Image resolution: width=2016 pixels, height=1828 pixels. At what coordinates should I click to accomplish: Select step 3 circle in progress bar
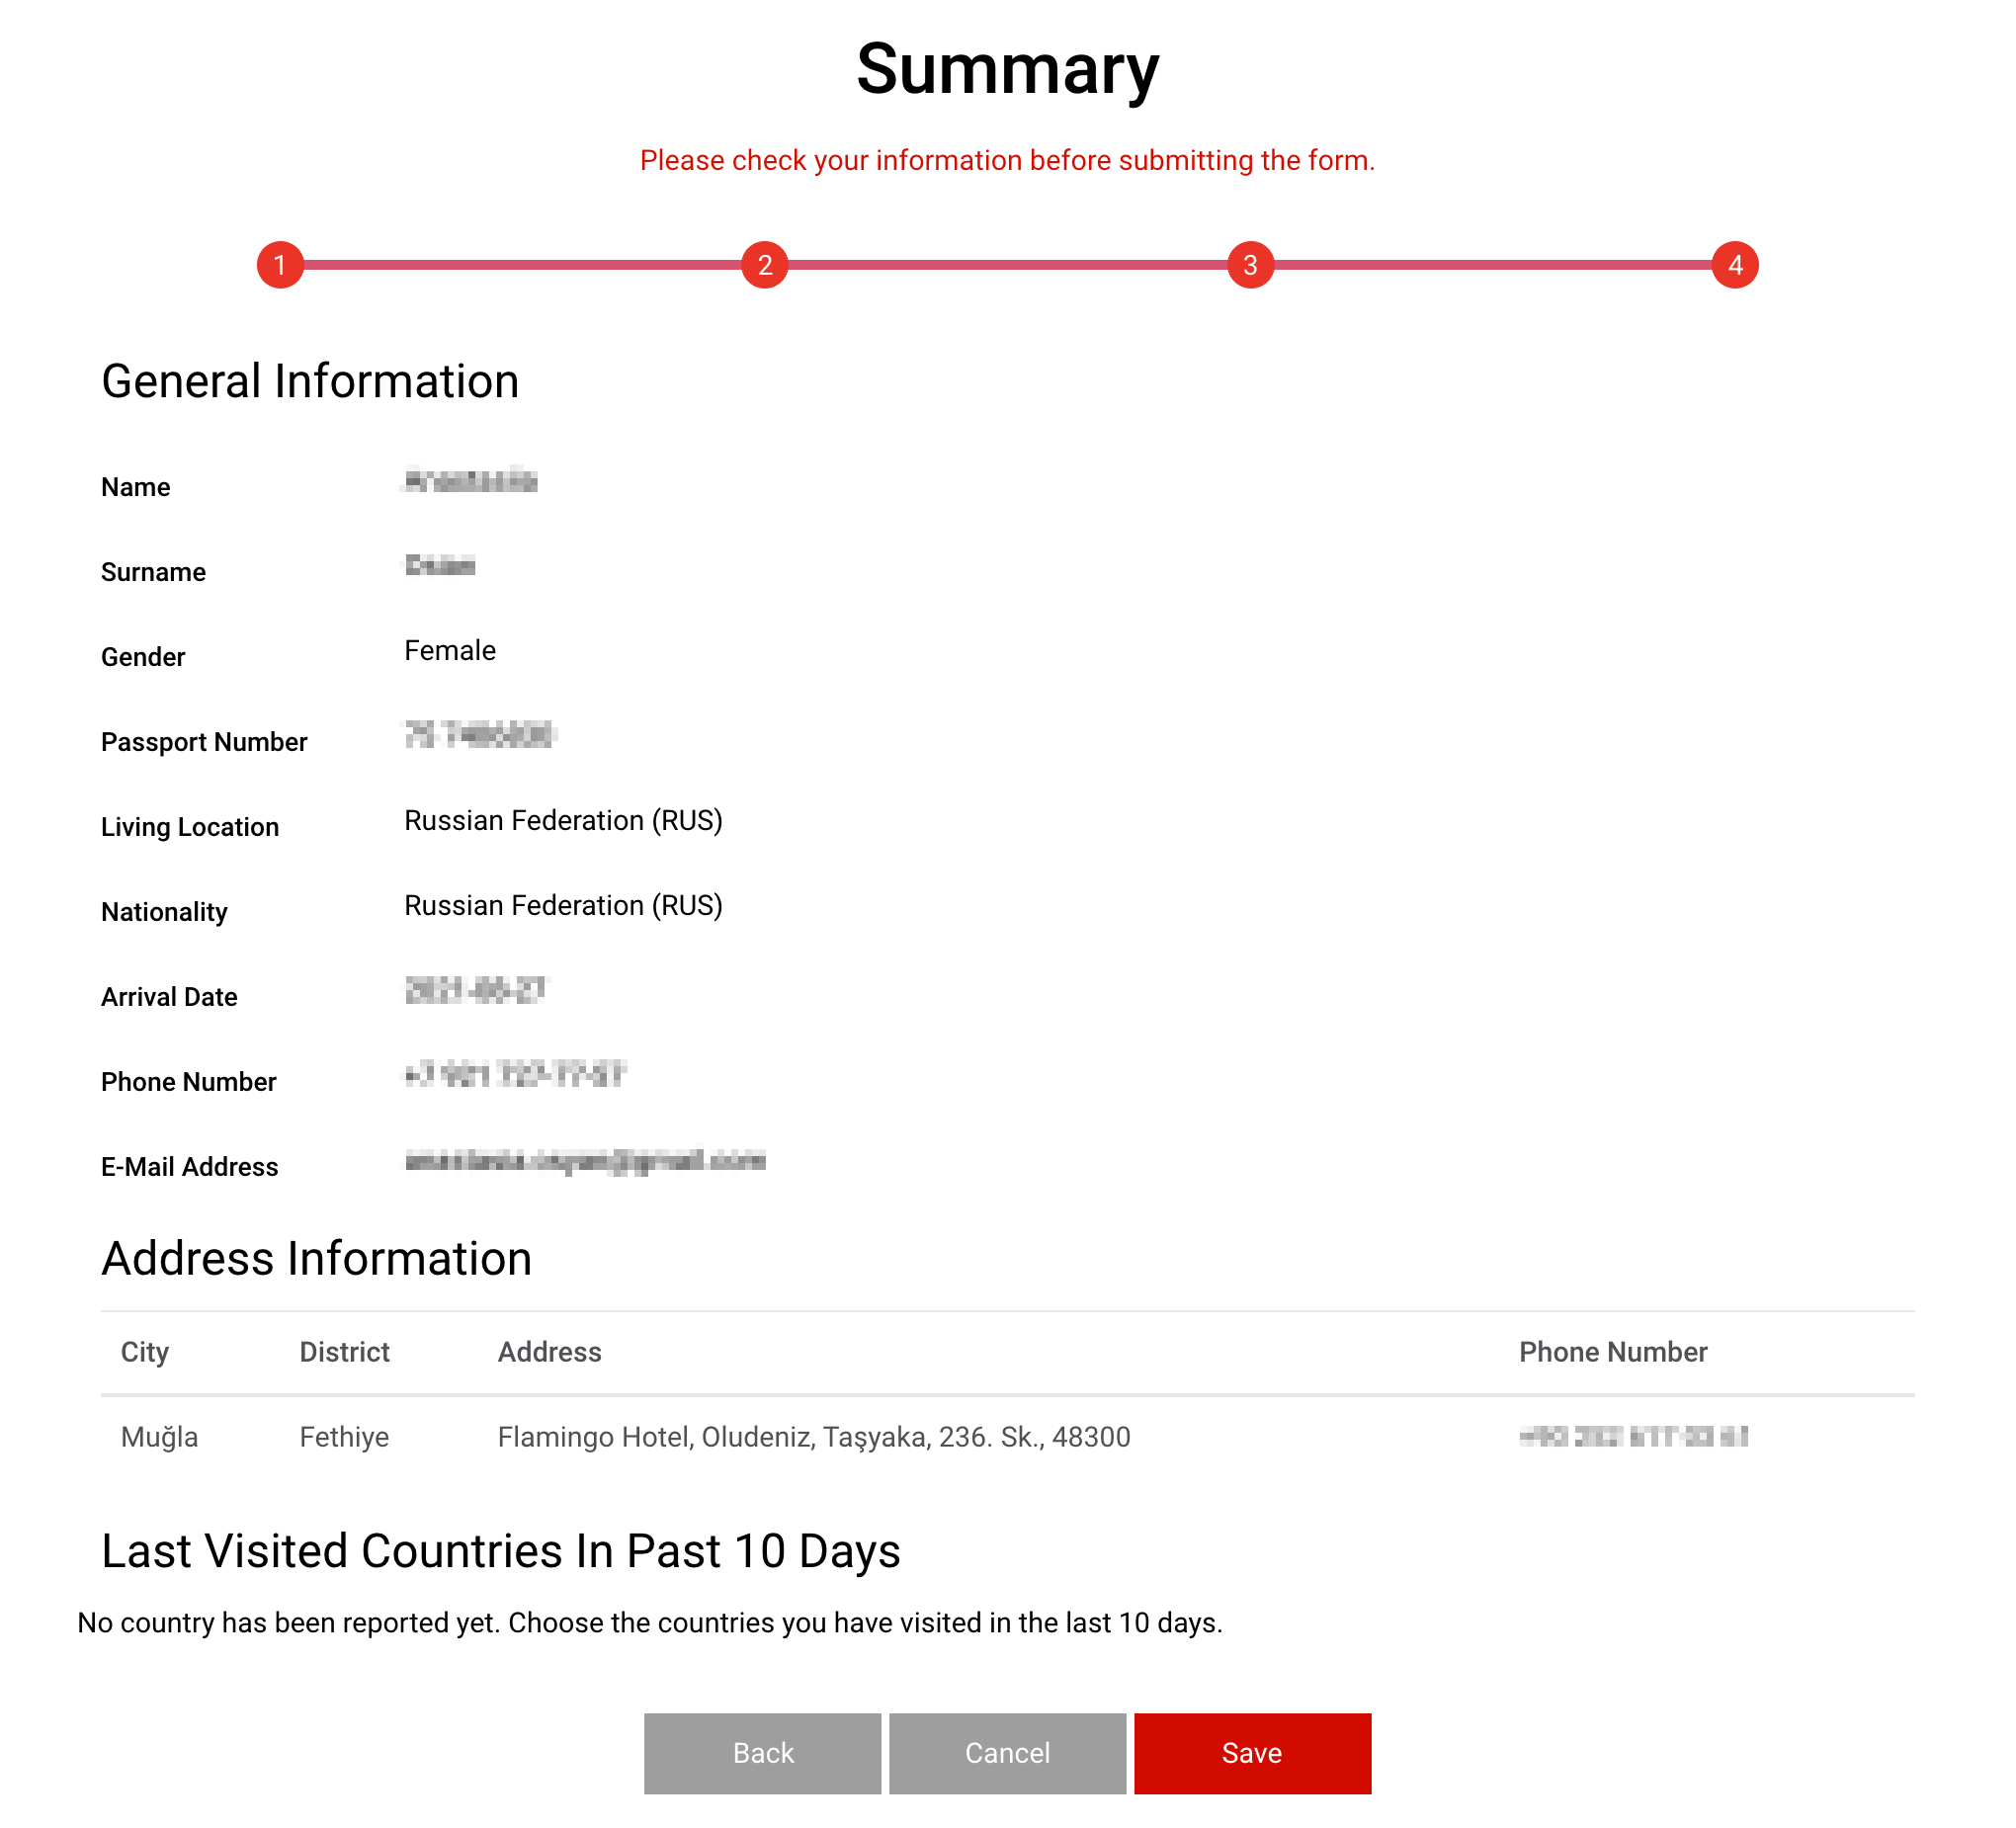coord(1250,265)
